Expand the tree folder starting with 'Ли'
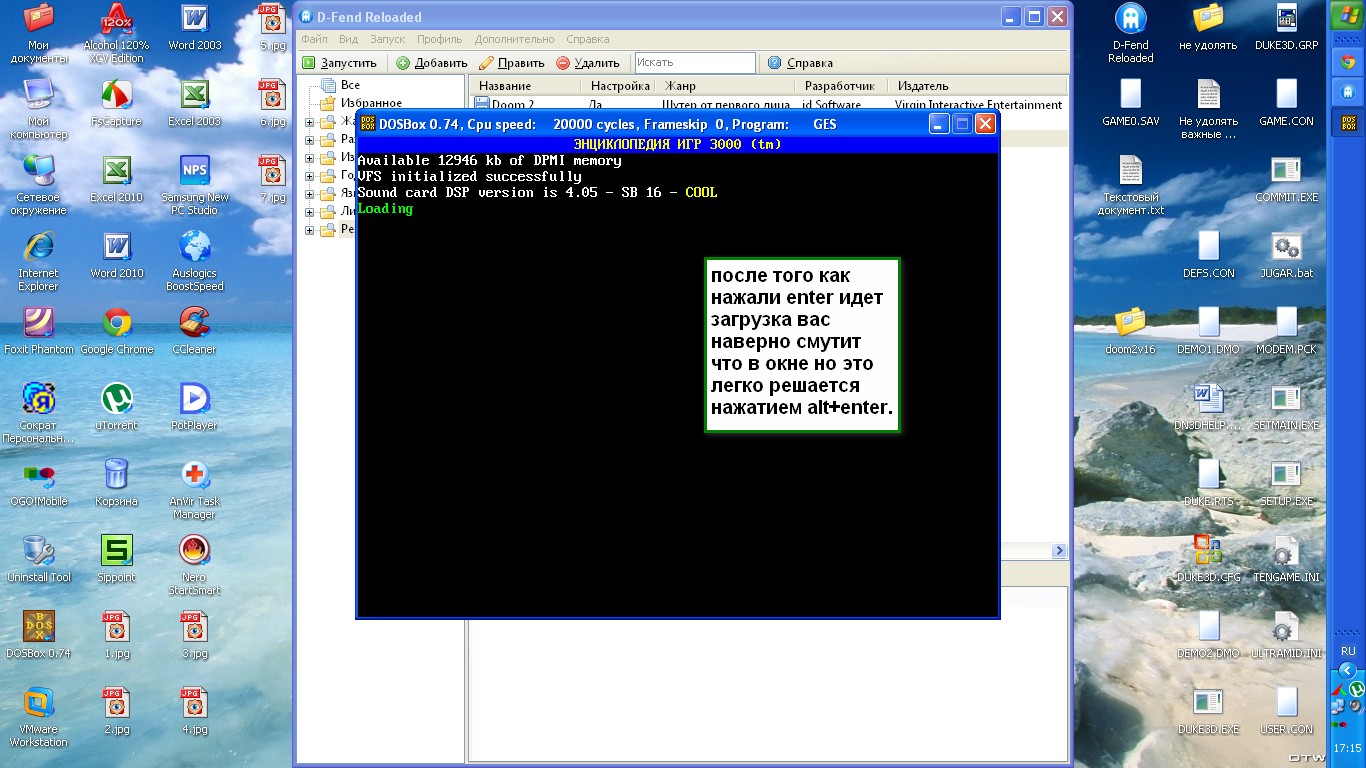The width and height of the screenshot is (1366, 768). click(x=310, y=212)
